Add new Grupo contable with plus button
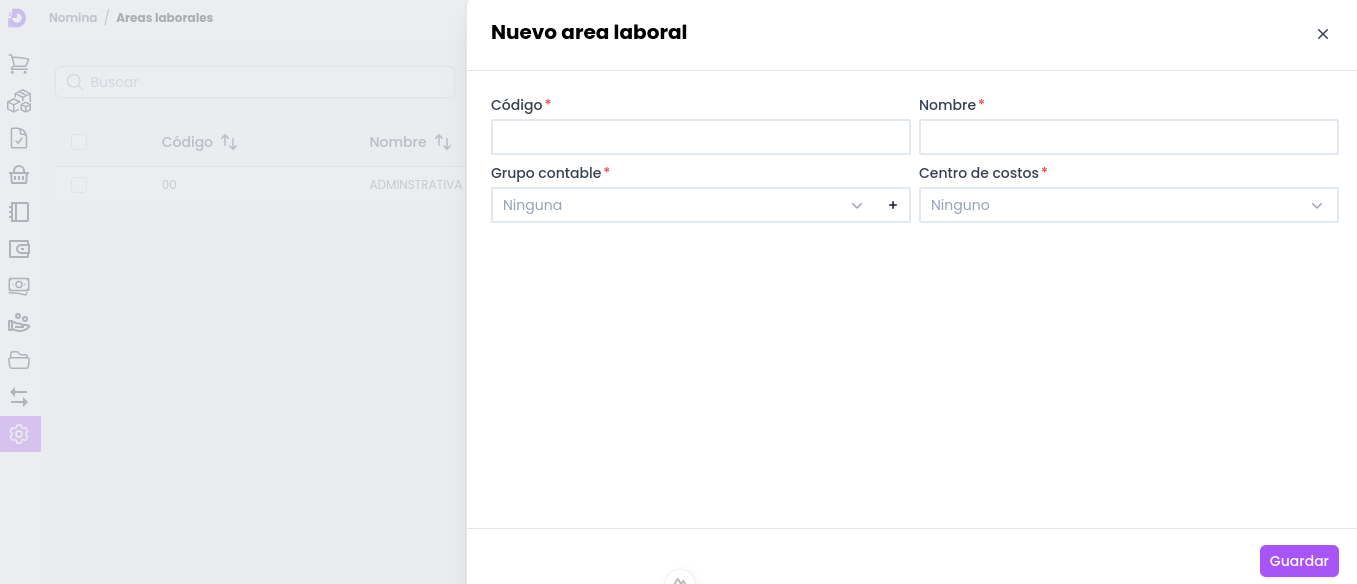Viewport: 1357px width, 584px height. [x=893, y=205]
